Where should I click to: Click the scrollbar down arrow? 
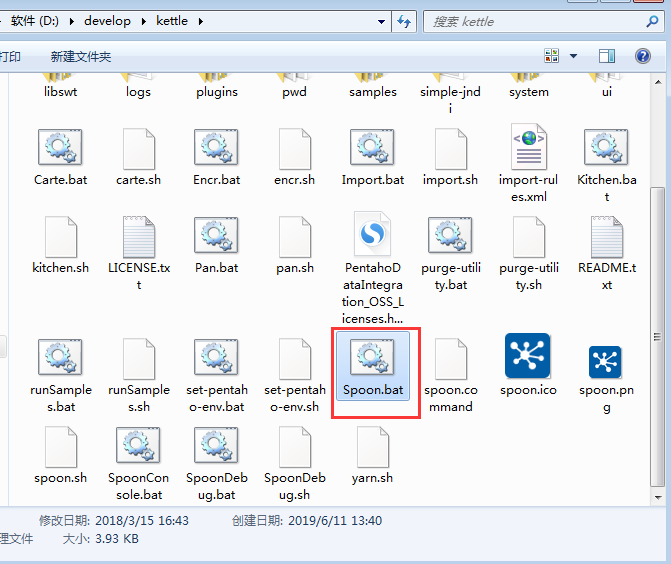coord(658,497)
